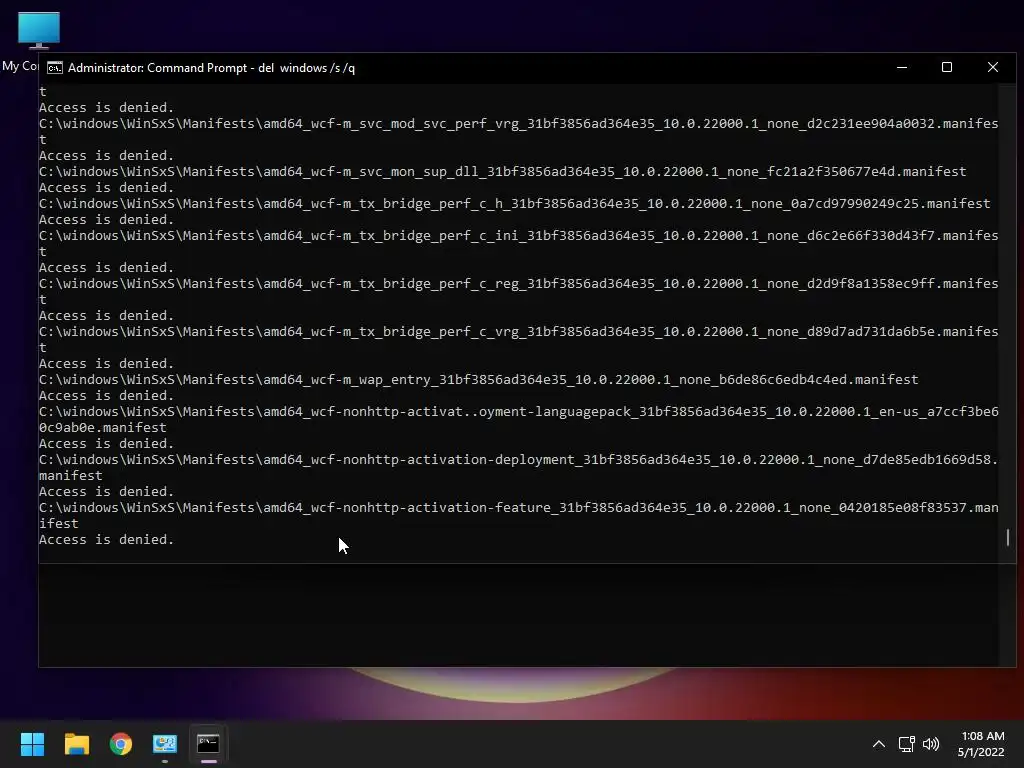Open the Windows Start menu
The width and height of the screenshot is (1024, 768).
(32, 744)
